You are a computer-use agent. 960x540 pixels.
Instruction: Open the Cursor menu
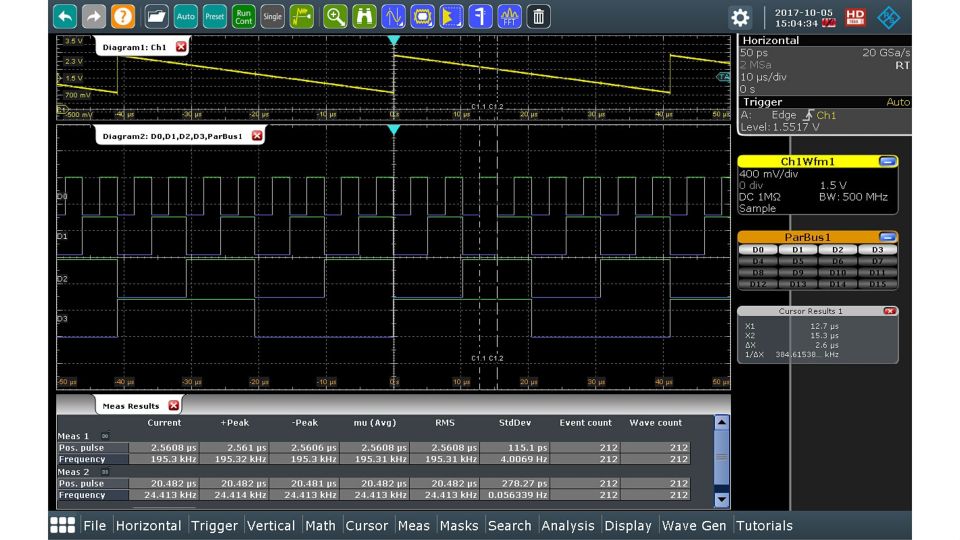click(367, 525)
